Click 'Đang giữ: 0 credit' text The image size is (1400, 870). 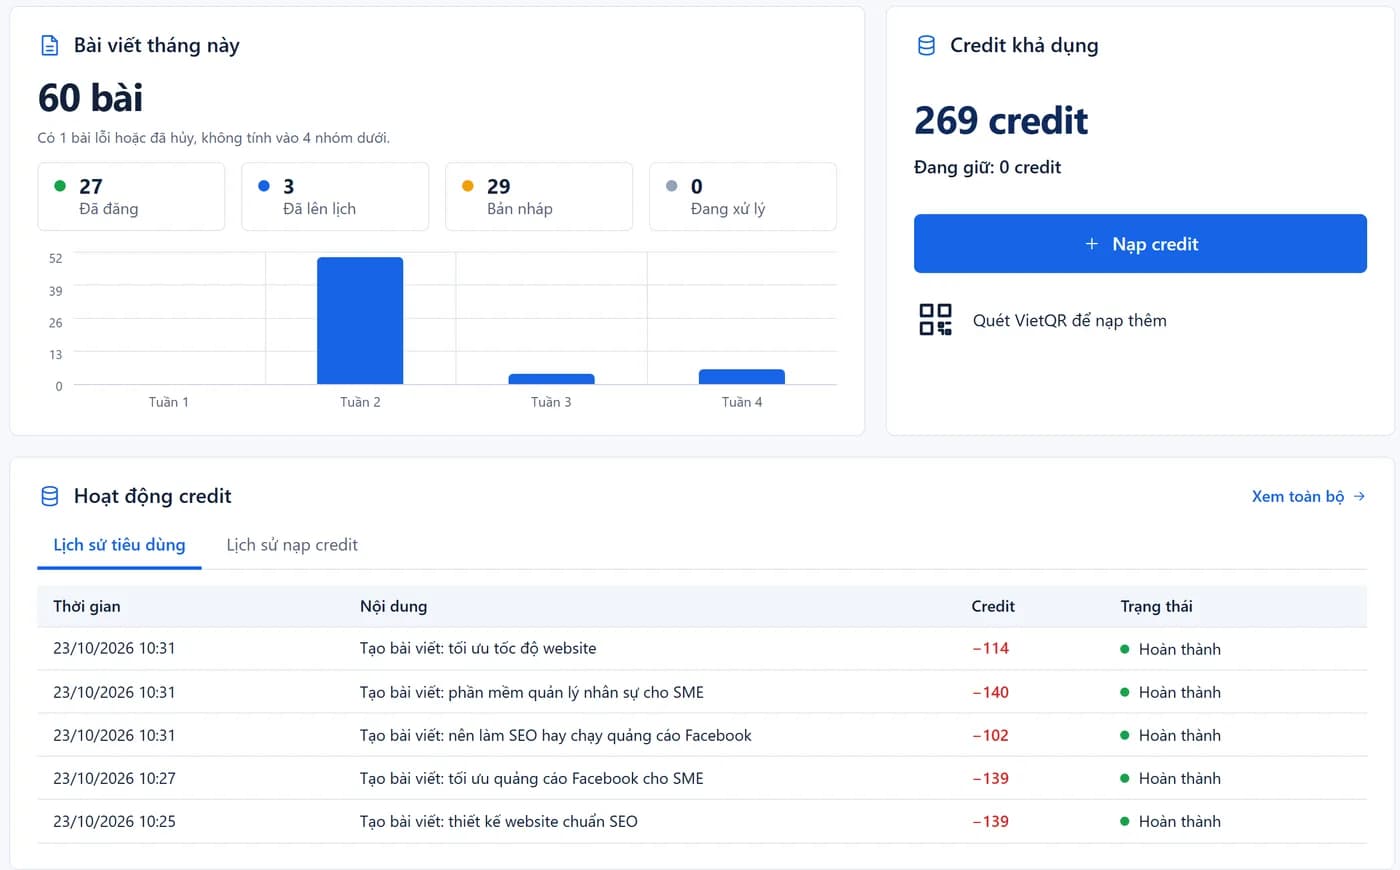click(x=987, y=167)
